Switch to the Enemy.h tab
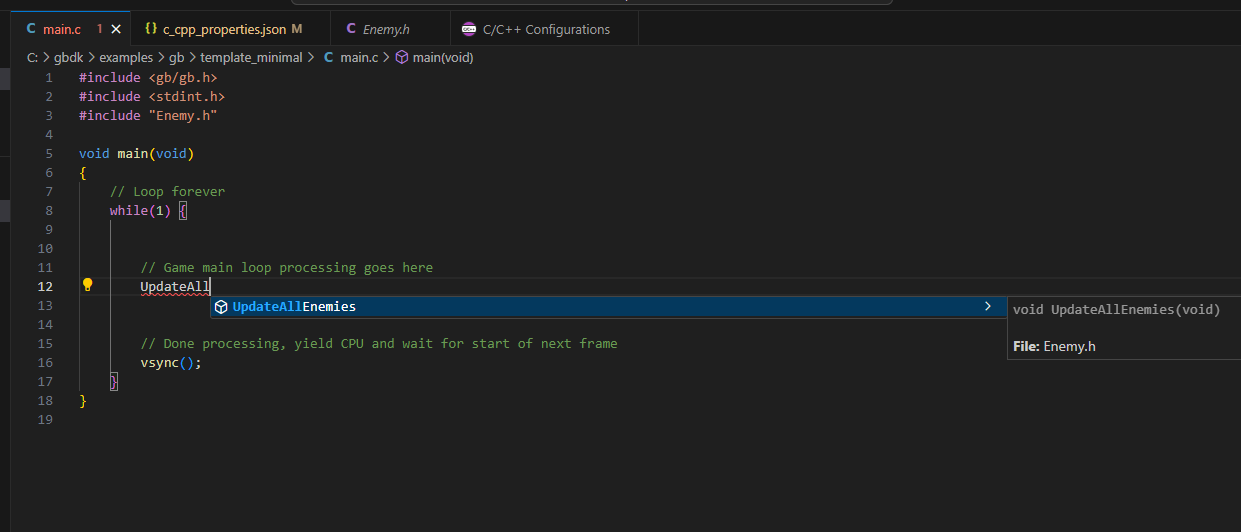1241x532 pixels. [x=386, y=29]
